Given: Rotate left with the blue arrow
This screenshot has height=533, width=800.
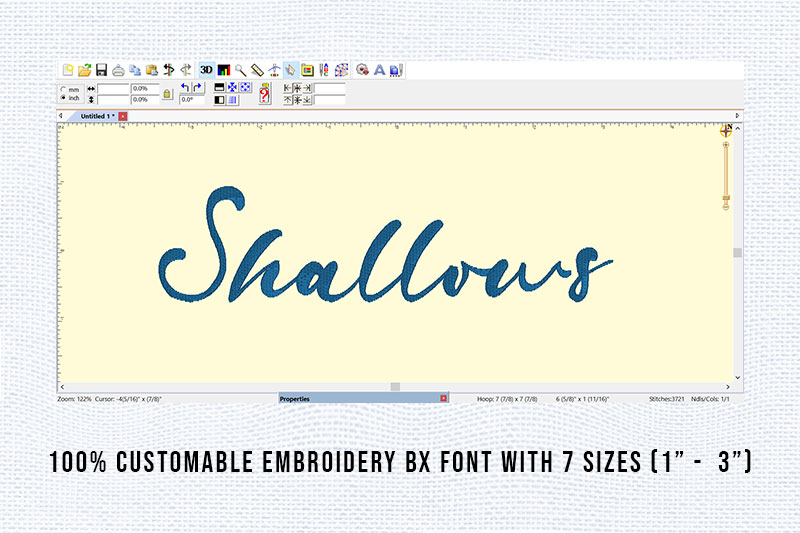Looking at the screenshot, I should 185,88.
